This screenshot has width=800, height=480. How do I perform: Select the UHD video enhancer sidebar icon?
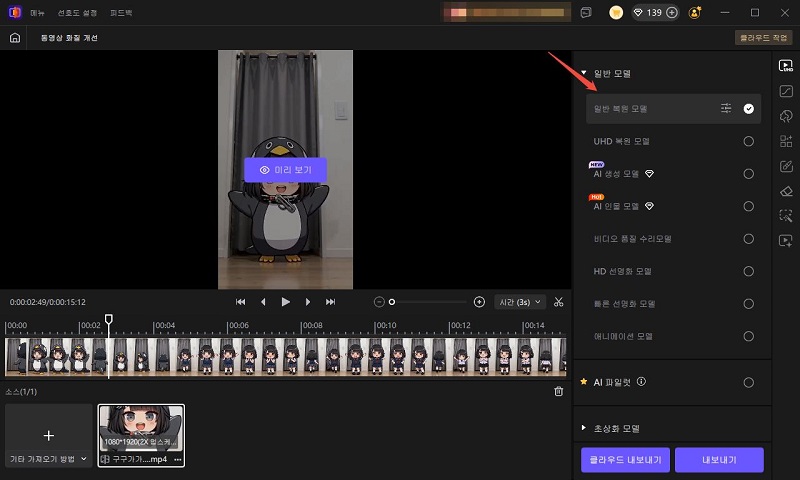[x=786, y=66]
